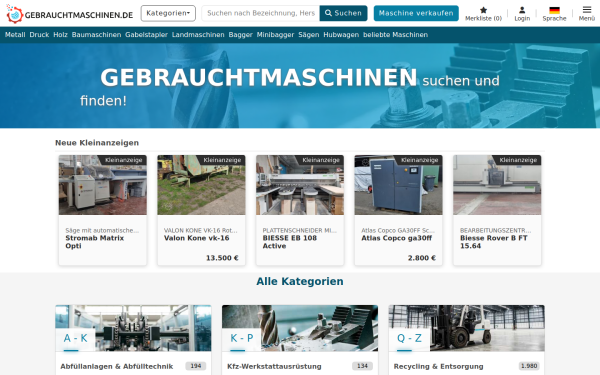Click the 194 count badge
This screenshot has width=600, height=375.
[196, 366]
